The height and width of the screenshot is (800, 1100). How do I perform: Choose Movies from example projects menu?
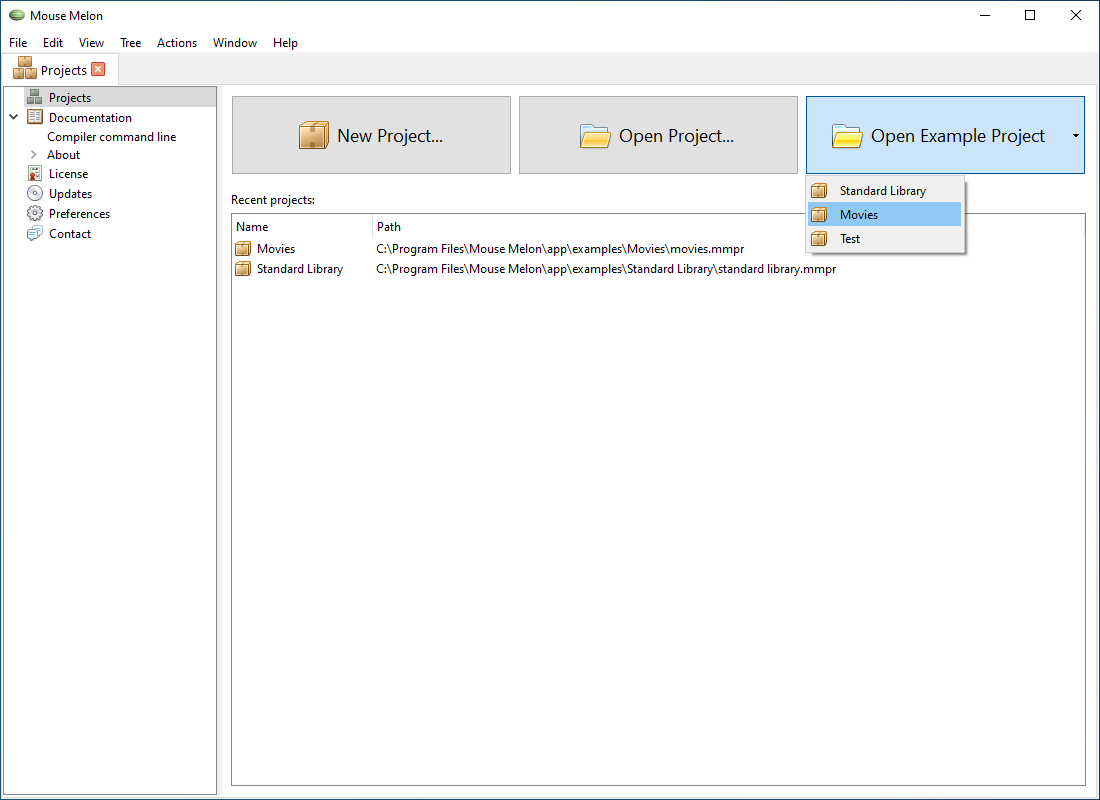(885, 215)
